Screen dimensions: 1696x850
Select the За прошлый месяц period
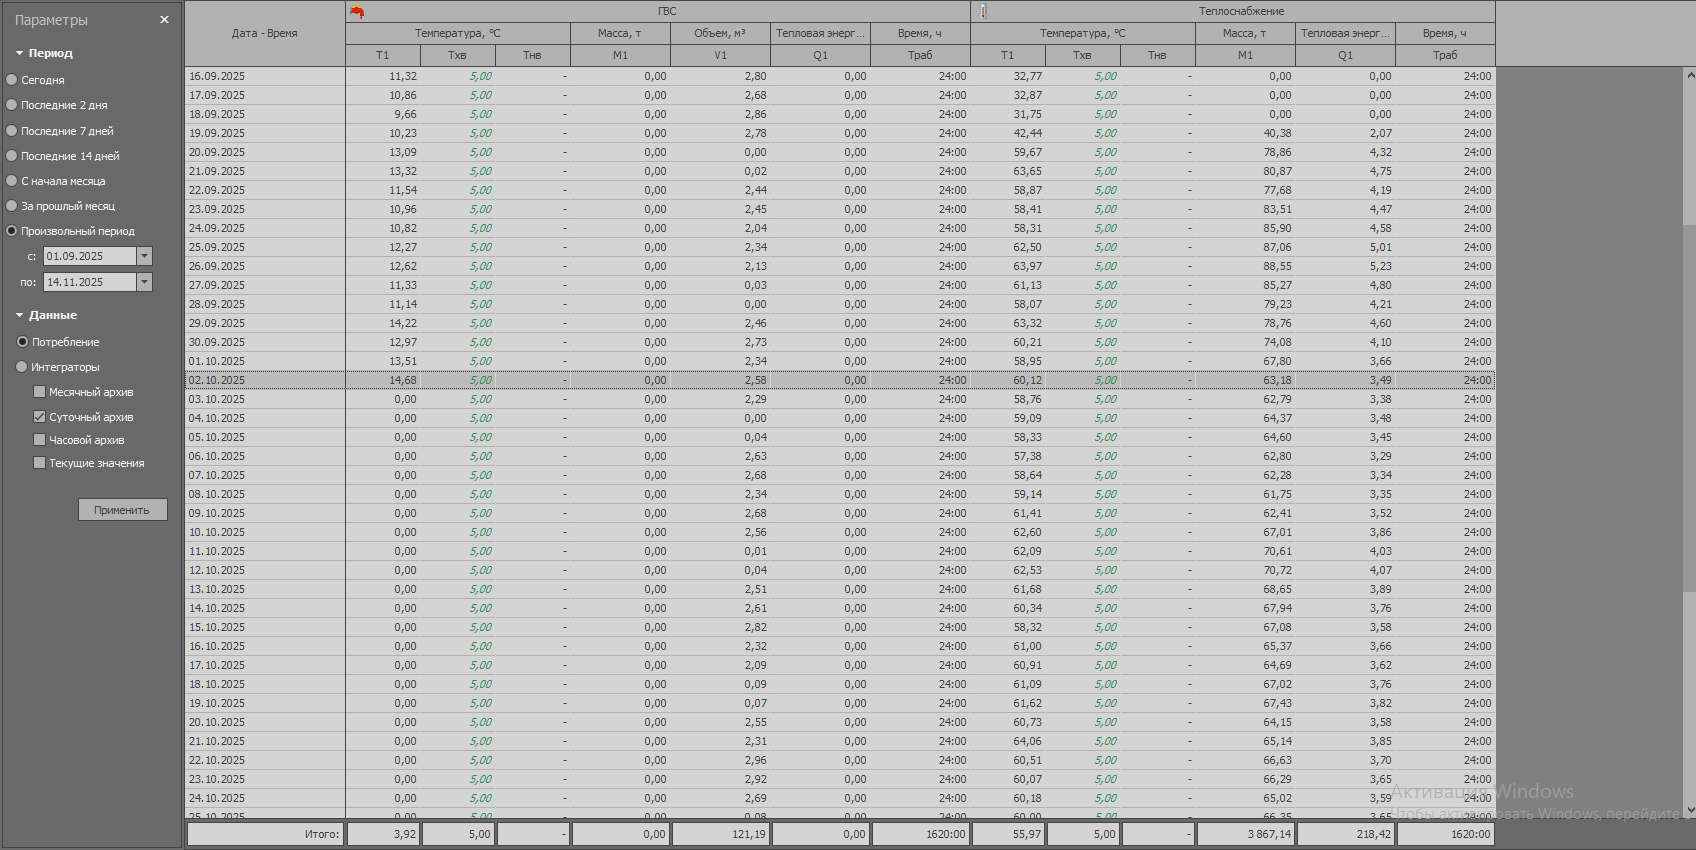pos(12,206)
